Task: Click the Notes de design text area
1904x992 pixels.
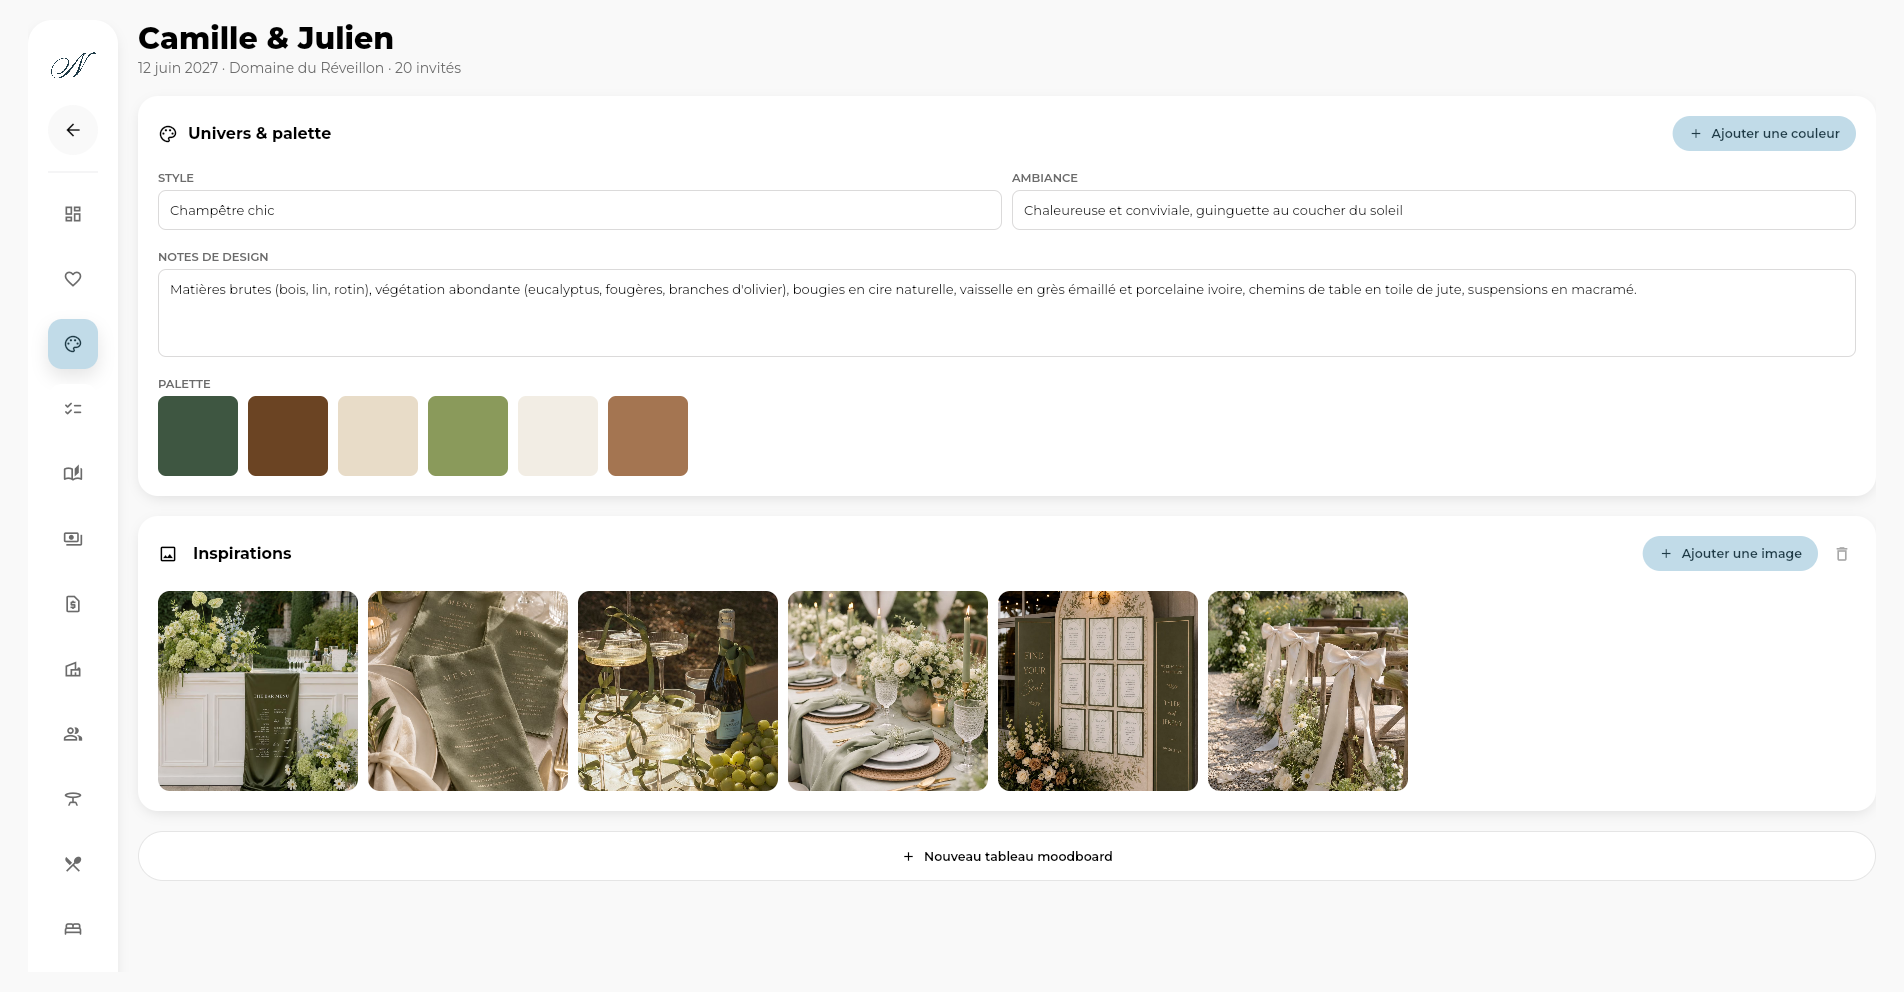Action: tap(1007, 313)
